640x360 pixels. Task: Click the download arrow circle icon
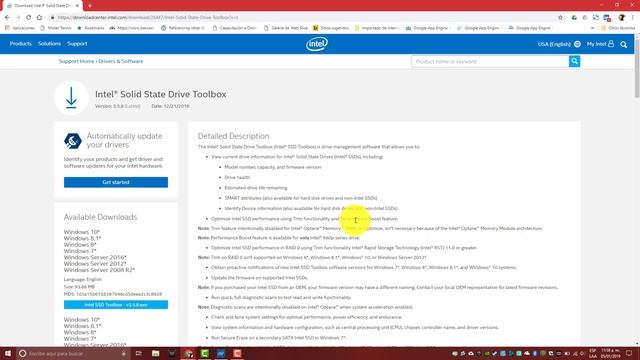point(71,98)
